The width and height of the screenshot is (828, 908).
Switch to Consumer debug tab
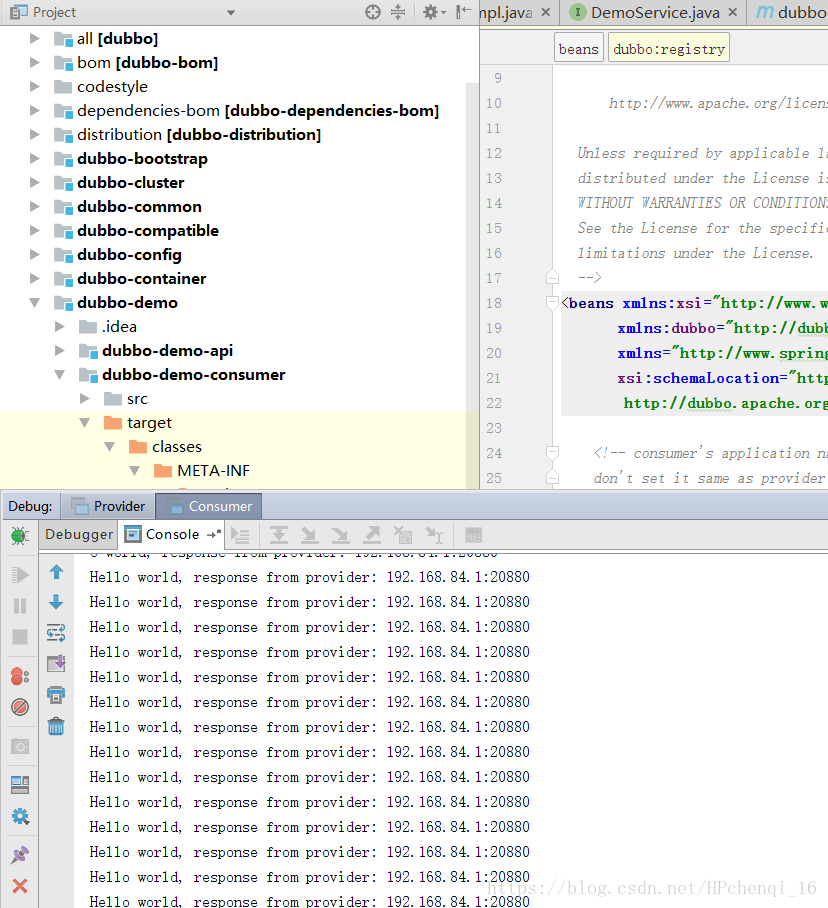click(x=208, y=506)
